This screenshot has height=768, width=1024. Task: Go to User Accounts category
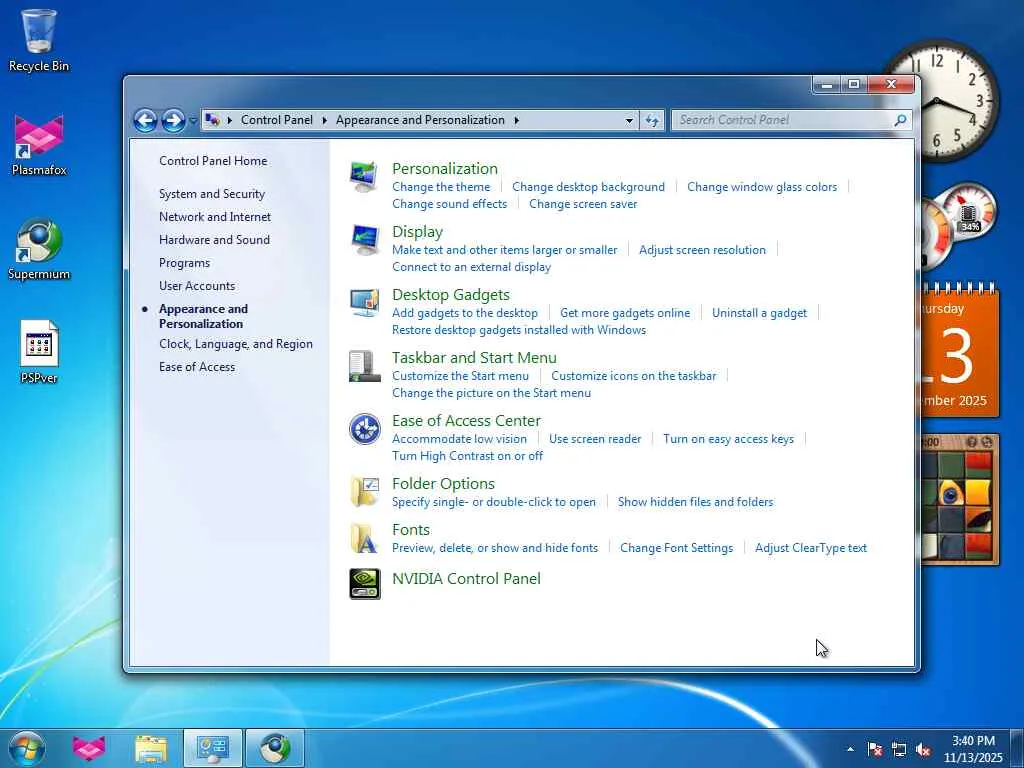(x=197, y=286)
